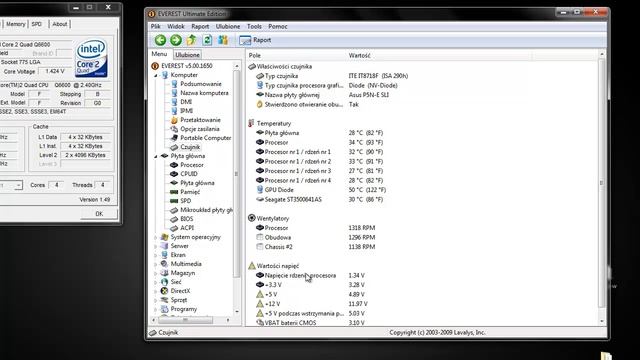Expand the Magazyn tree node
Image resolution: width=640 pixels, height=360 pixels.
156,273
